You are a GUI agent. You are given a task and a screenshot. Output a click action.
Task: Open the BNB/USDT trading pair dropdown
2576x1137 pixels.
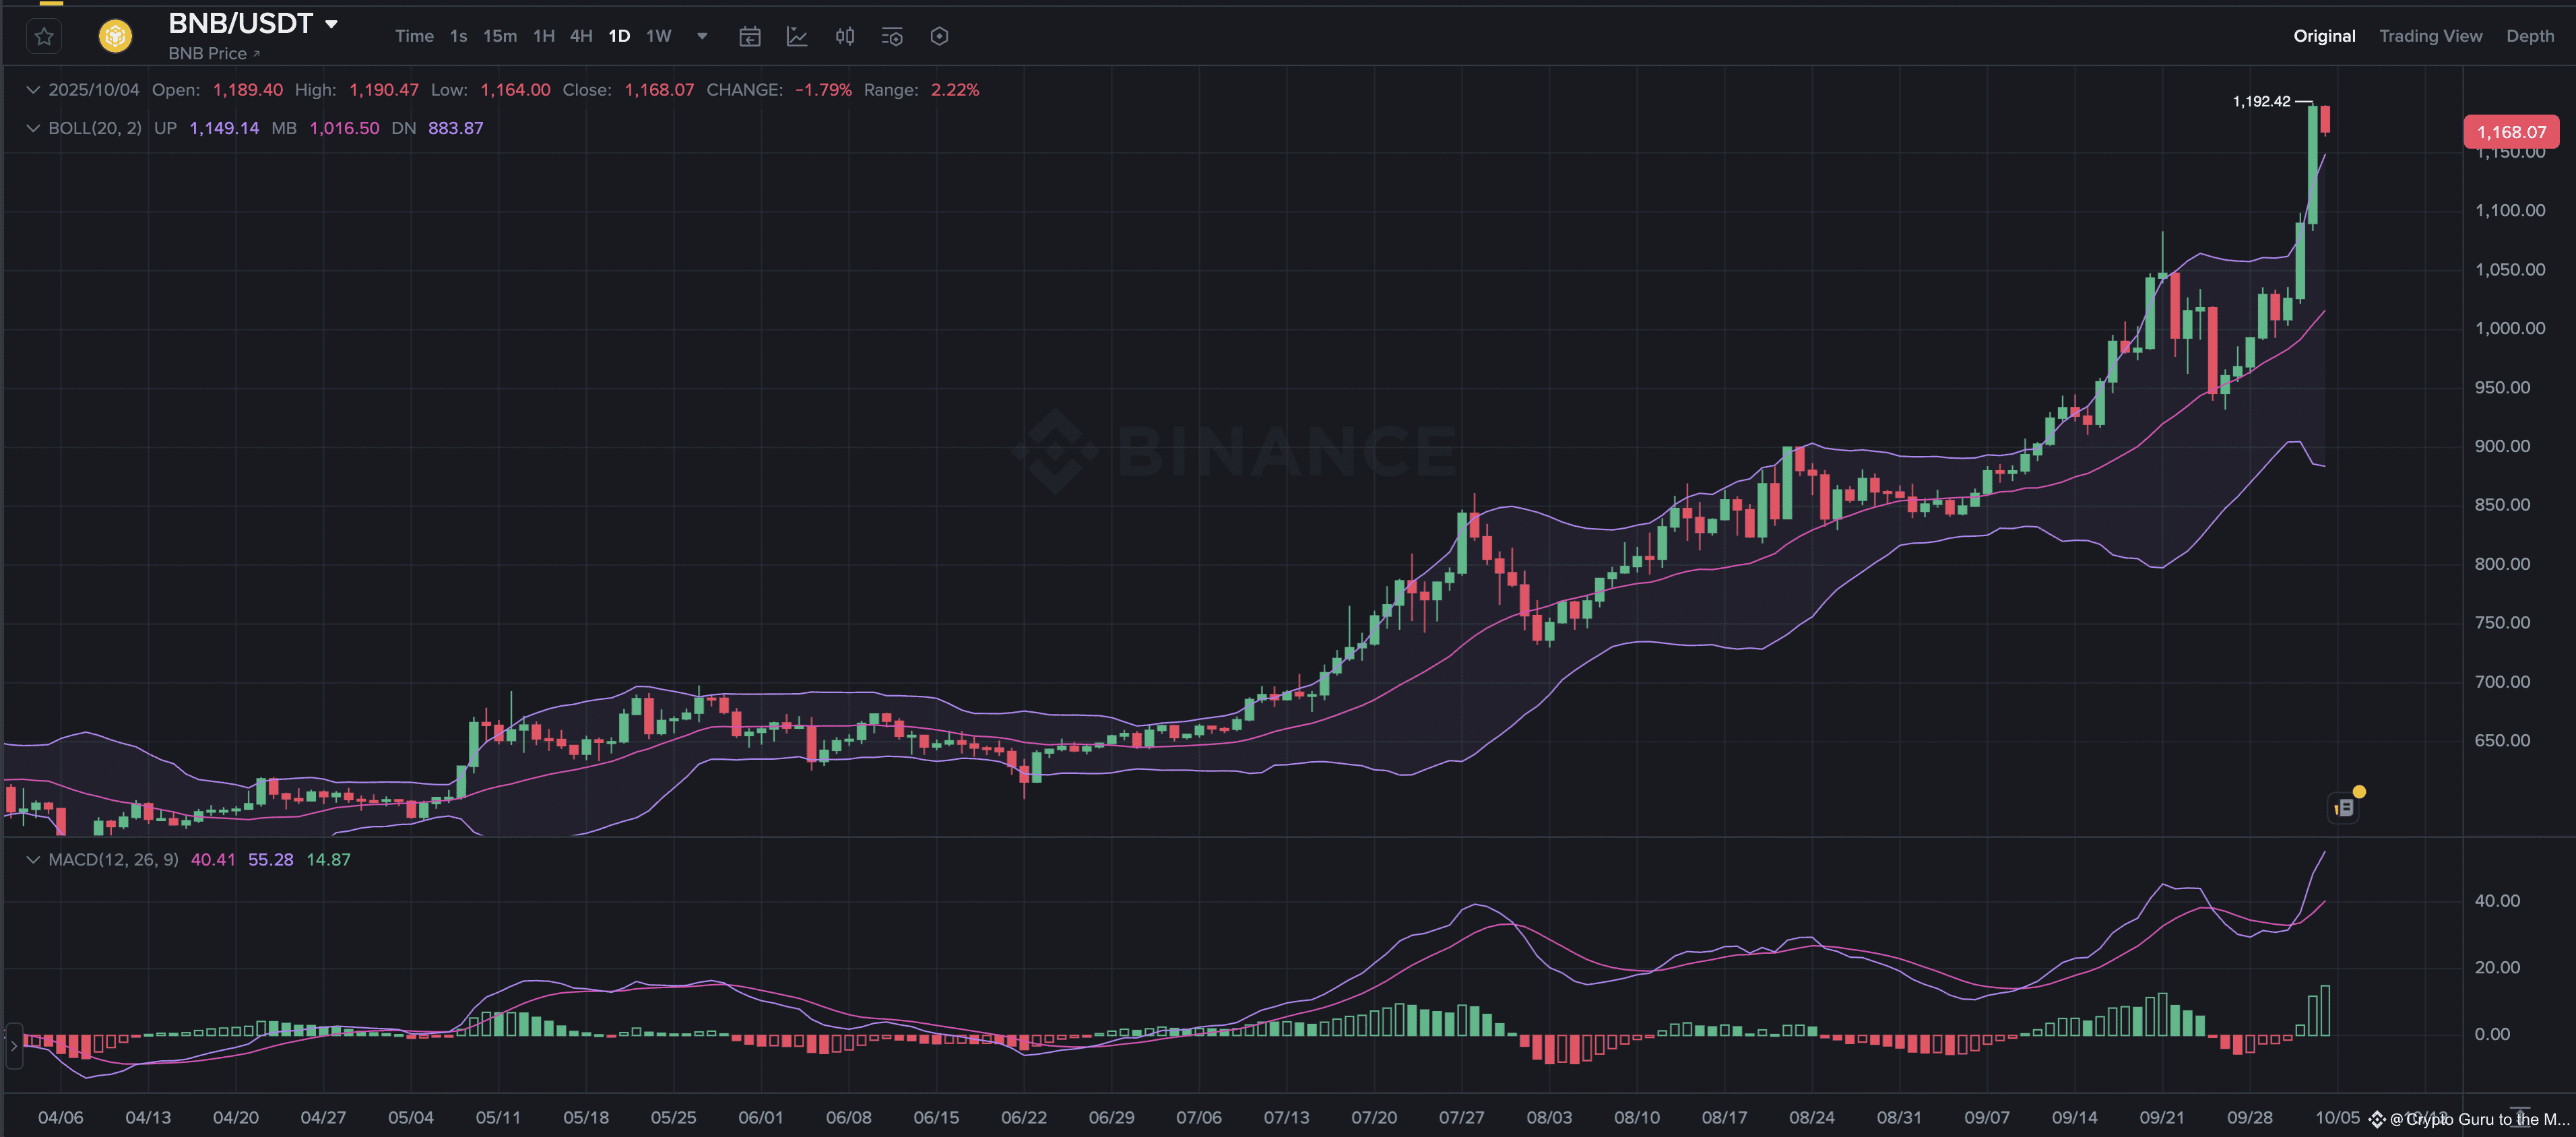[331, 24]
